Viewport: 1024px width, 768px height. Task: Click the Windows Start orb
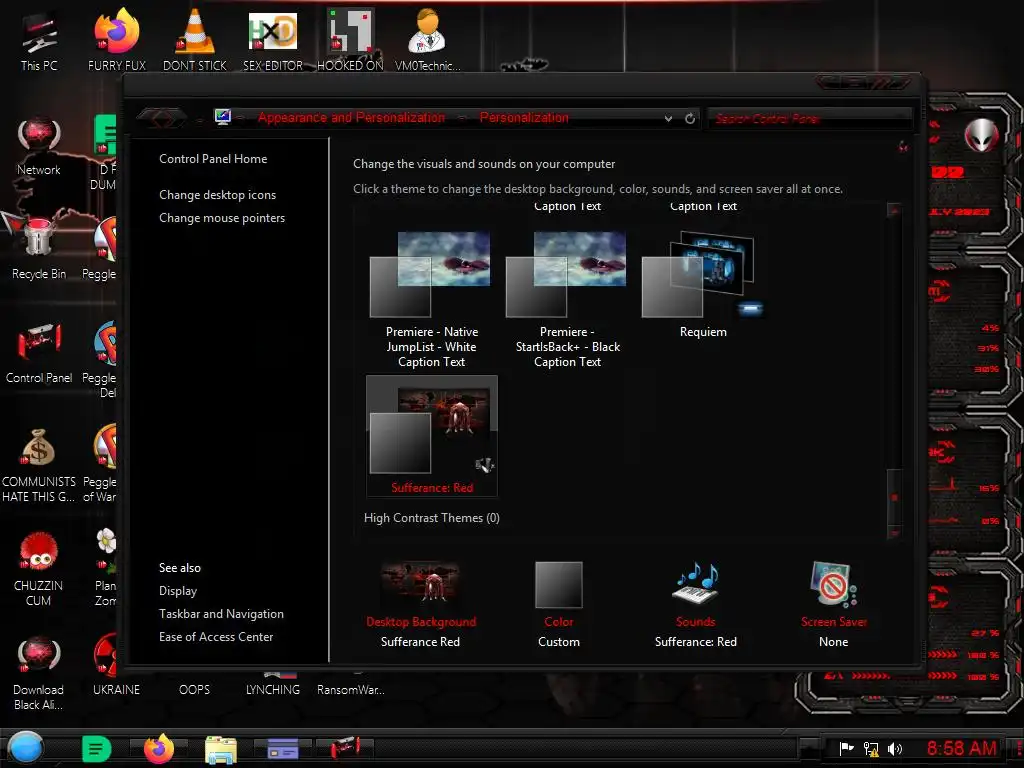[25, 748]
